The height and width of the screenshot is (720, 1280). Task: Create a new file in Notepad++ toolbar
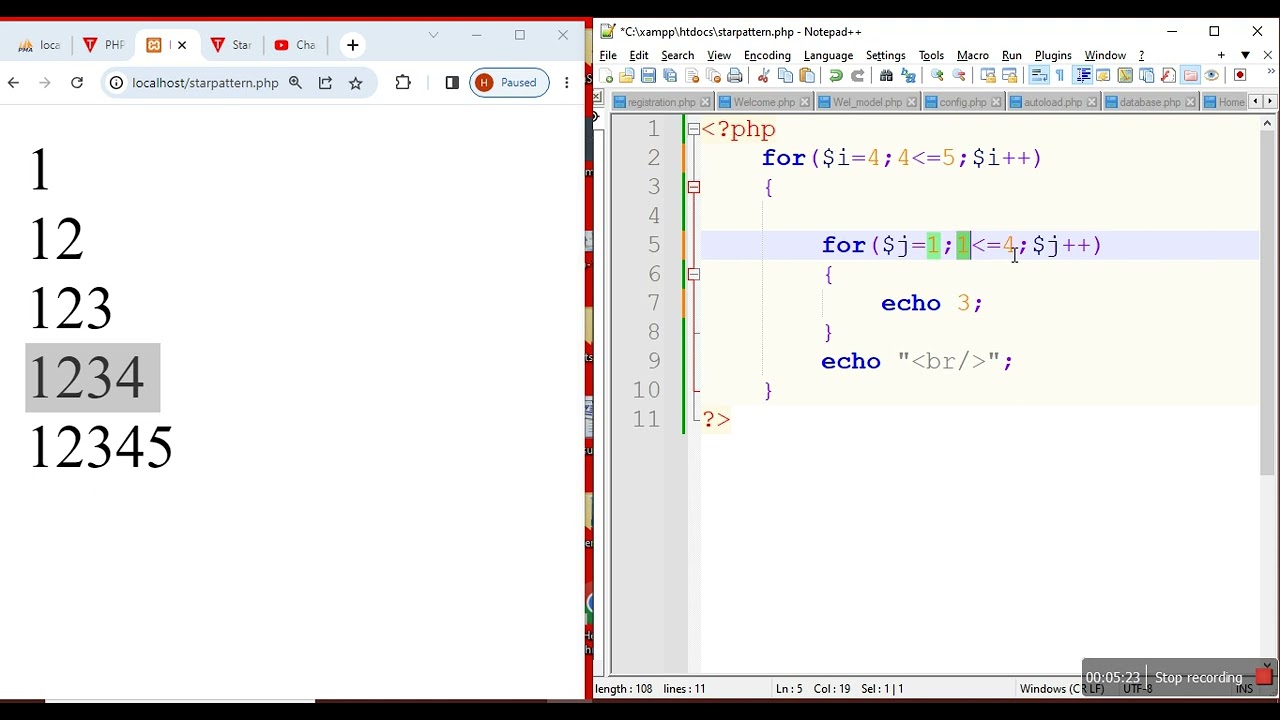coord(606,75)
